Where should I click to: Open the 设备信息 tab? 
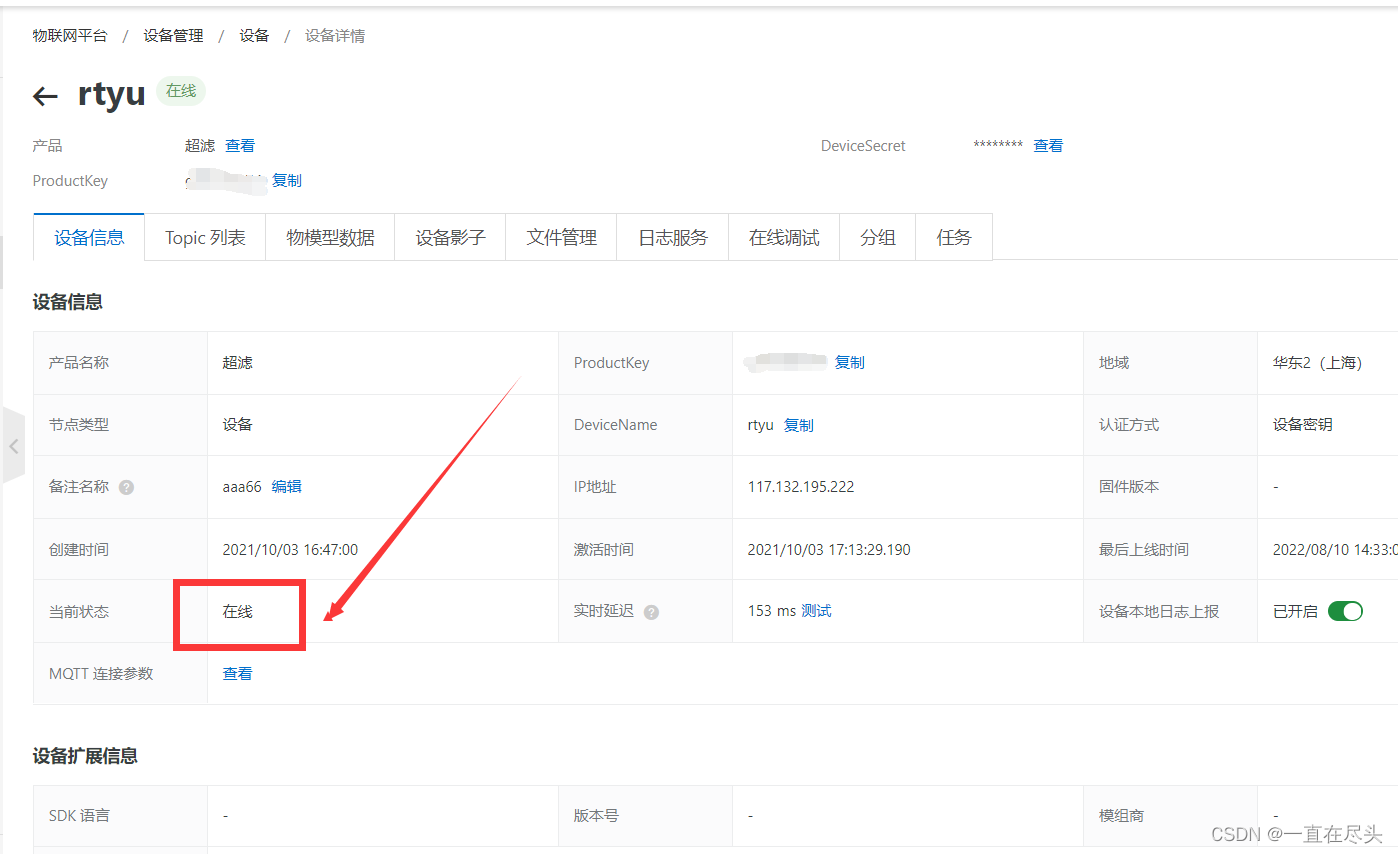[89, 237]
